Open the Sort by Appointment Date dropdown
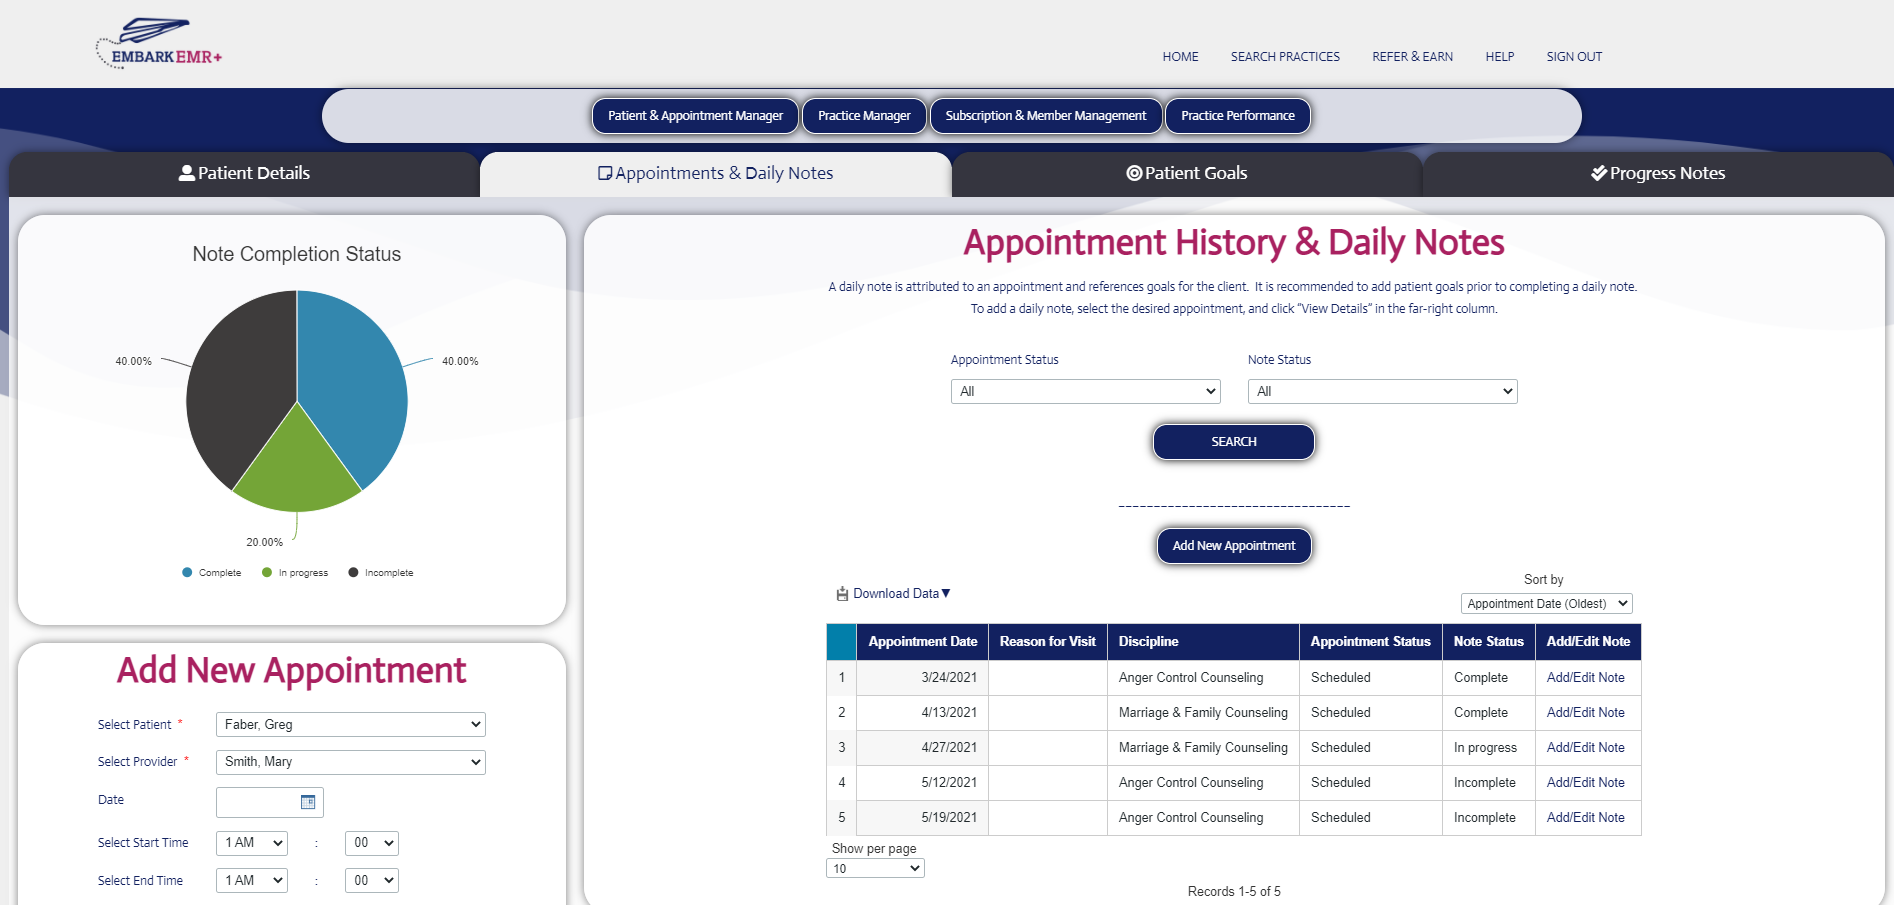The image size is (1894, 905). tap(1546, 603)
